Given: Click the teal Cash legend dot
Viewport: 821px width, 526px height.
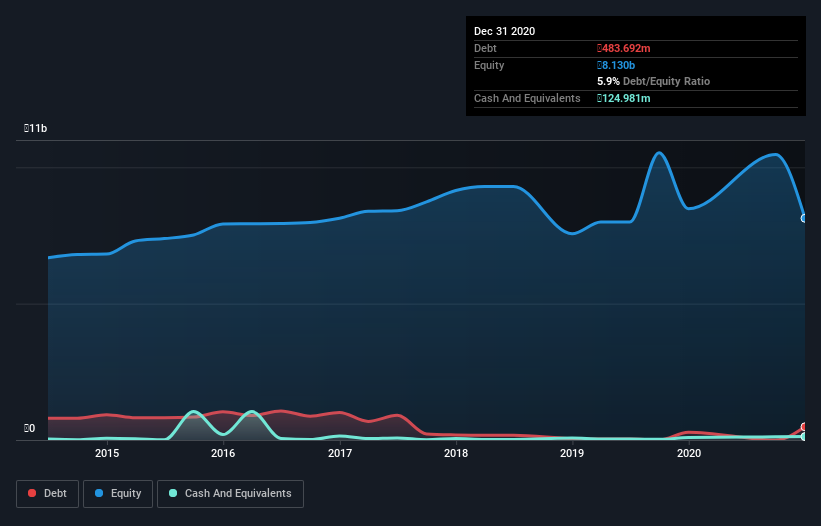Looking at the screenshot, I should click(173, 493).
